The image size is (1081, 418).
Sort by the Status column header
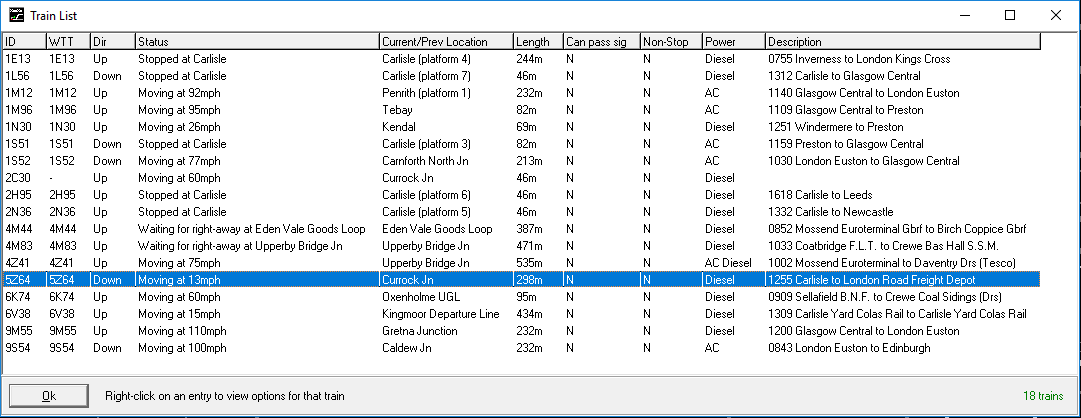click(257, 42)
